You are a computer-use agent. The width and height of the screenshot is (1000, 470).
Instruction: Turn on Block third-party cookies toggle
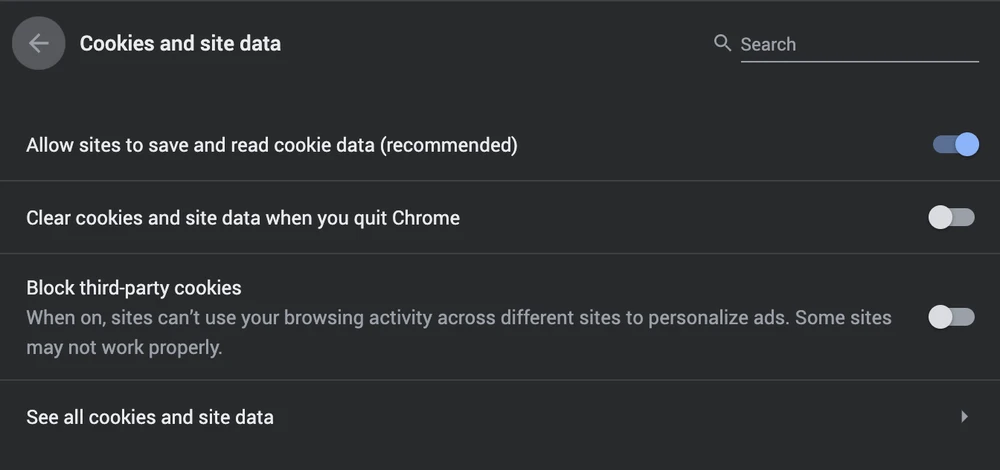pos(951,317)
